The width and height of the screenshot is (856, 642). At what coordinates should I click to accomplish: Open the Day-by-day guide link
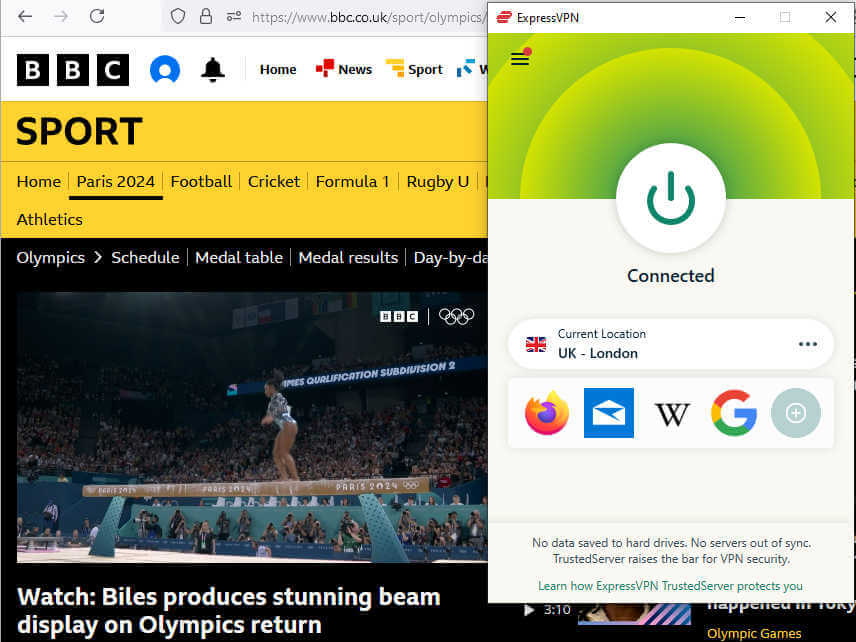[450, 258]
